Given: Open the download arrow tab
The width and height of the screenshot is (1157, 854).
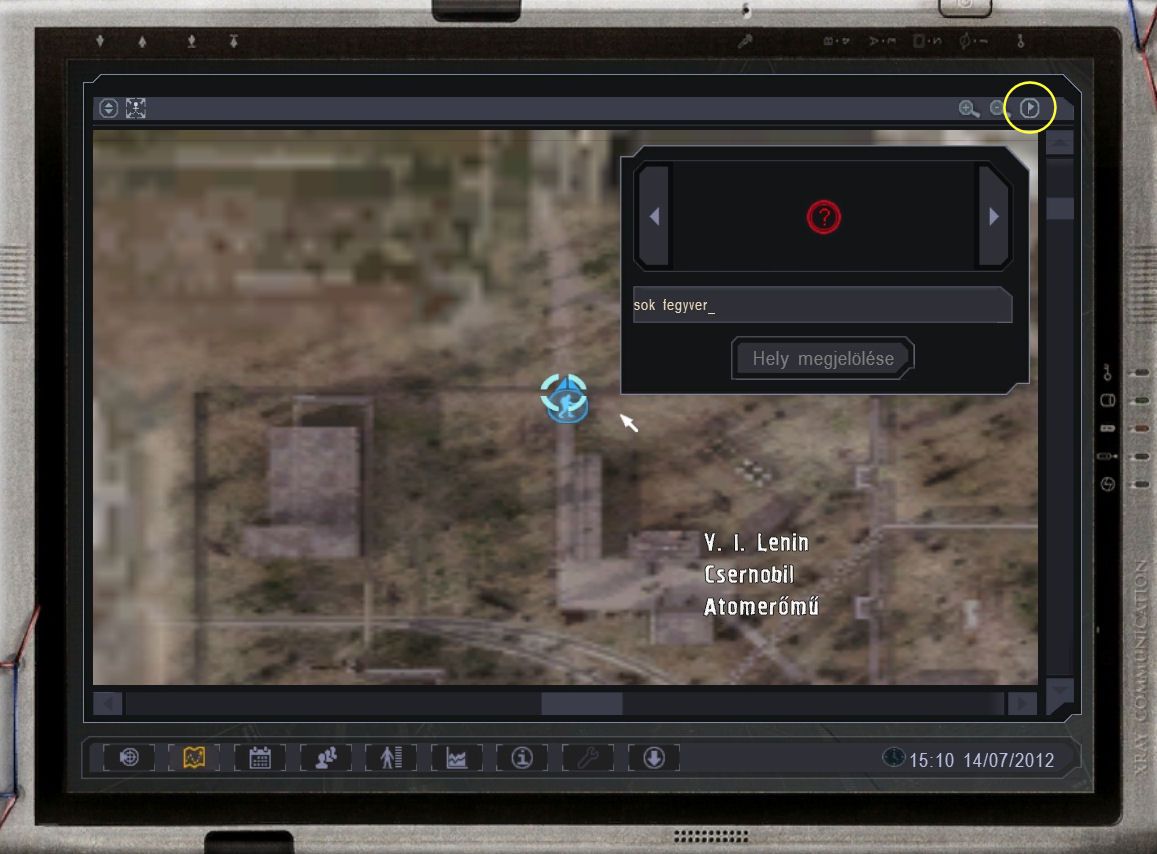Looking at the screenshot, I should [654, 757].
